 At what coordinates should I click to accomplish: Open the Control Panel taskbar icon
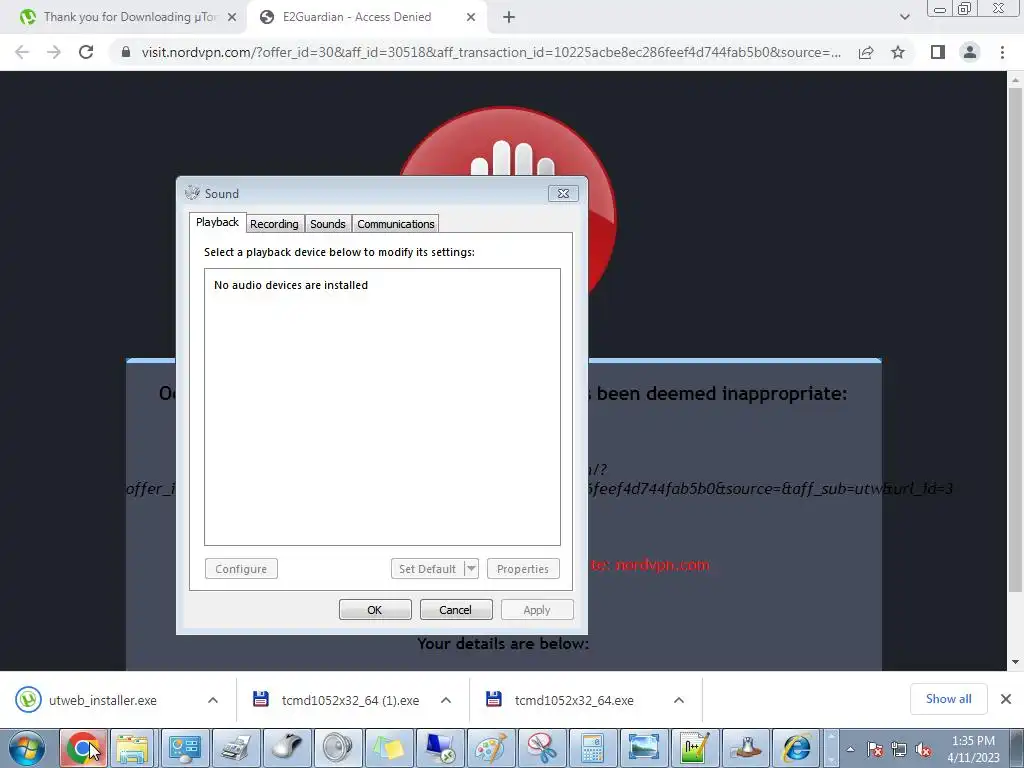pyautogui.click(x=185, y=748)
